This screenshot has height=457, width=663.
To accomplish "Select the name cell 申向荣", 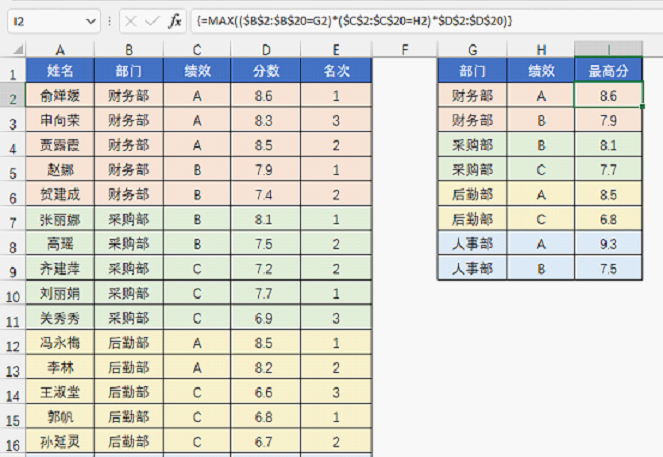I will (60, 120).
